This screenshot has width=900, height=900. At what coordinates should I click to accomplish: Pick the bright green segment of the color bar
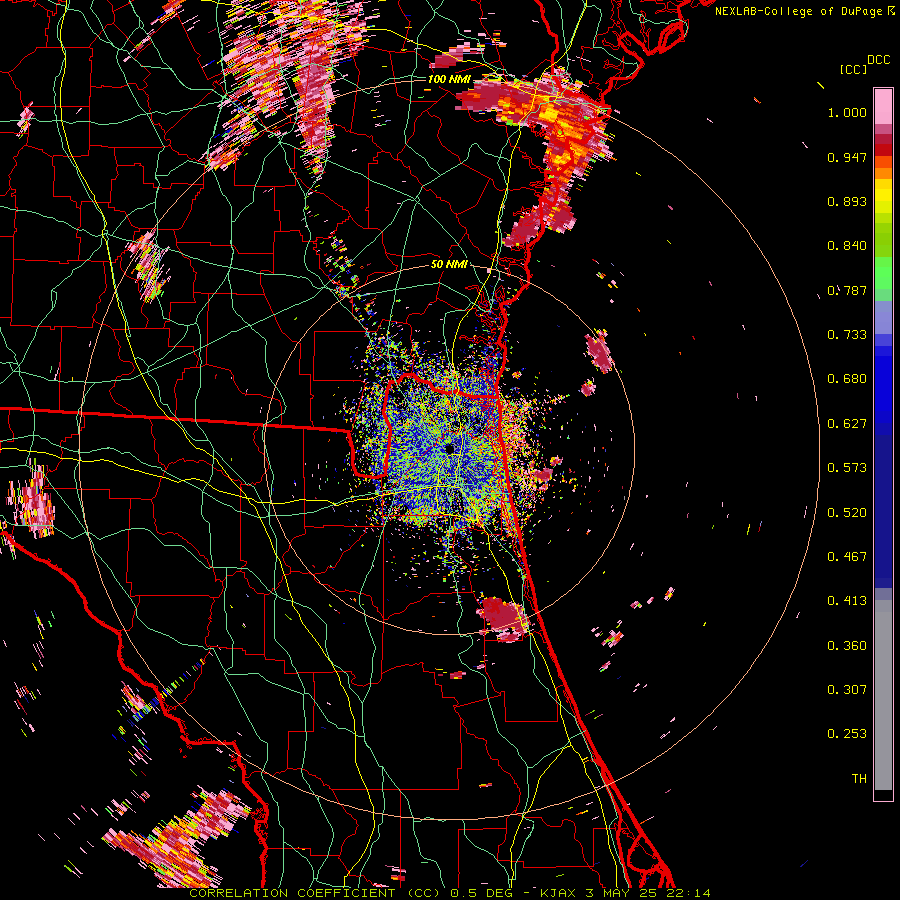(x=883, y=273)
